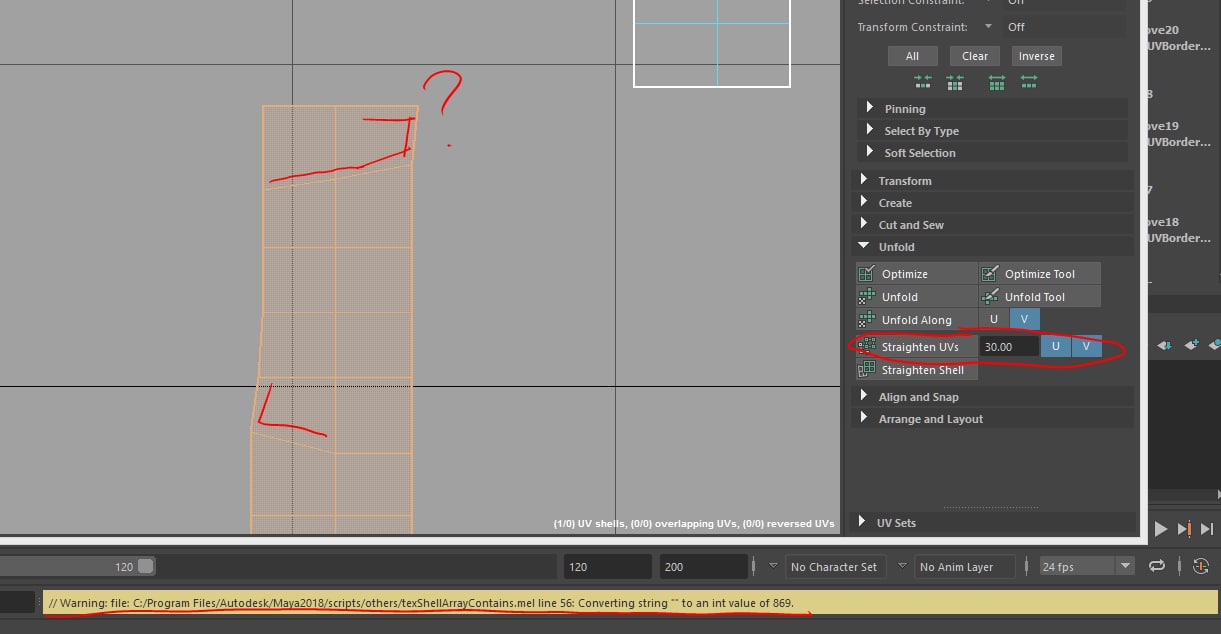This screenshot has height=634, width=1221.
Task: Click the UV shells statistics text in viewport
Action: pyautogui.click(x=694, y=523)
